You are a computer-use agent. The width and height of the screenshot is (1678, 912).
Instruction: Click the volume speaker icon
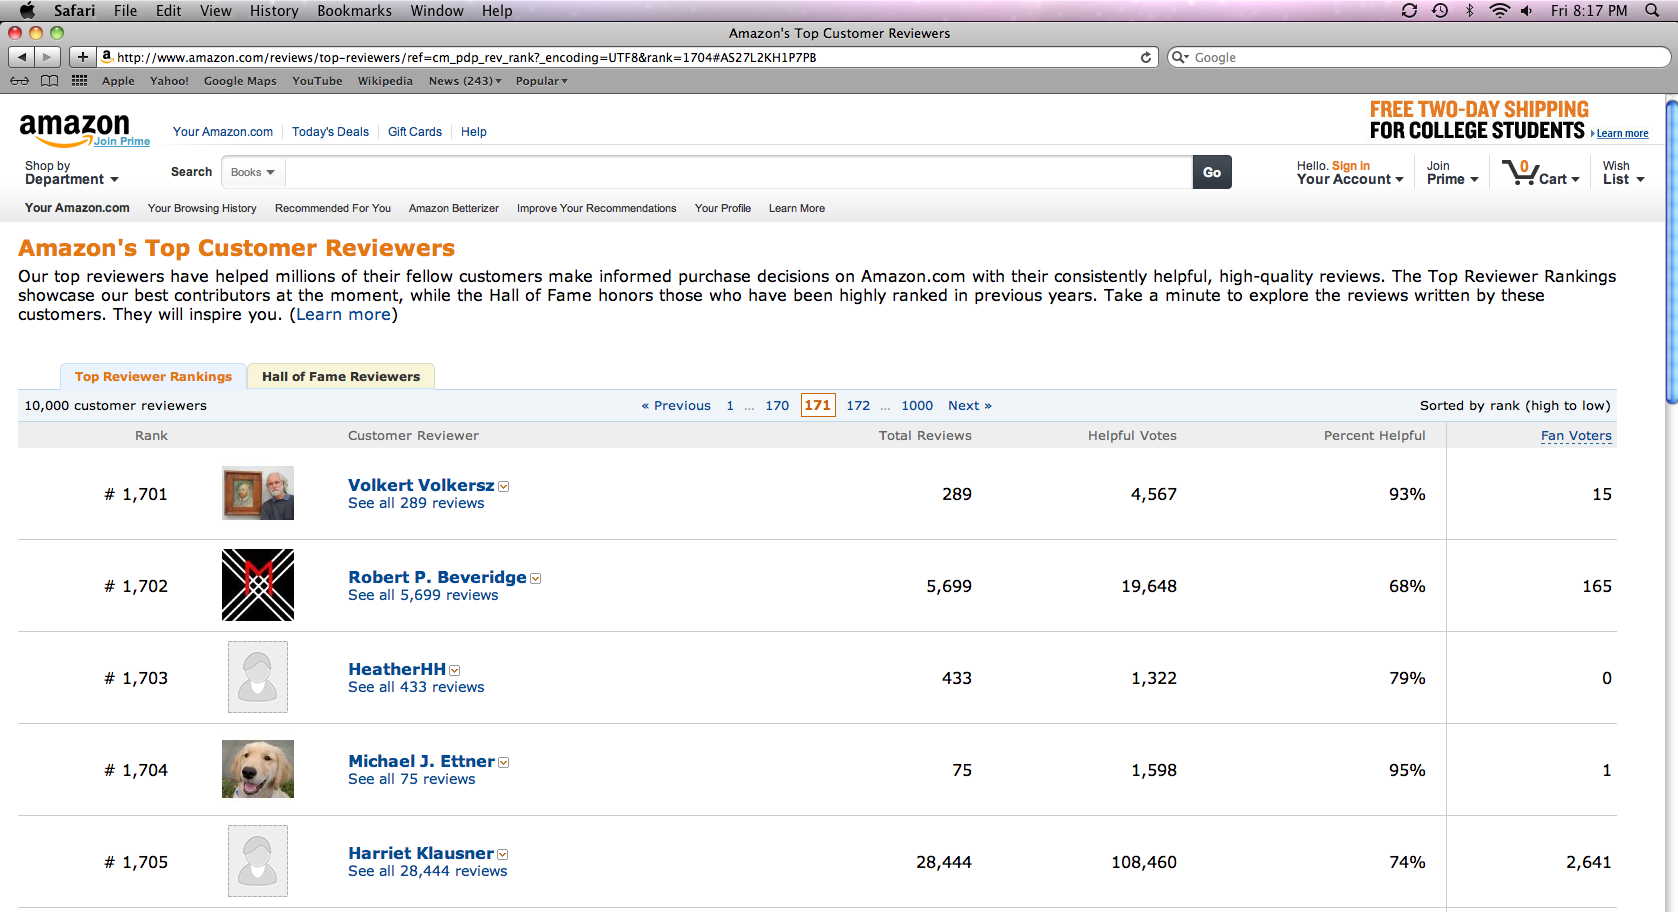[1527, 10]
